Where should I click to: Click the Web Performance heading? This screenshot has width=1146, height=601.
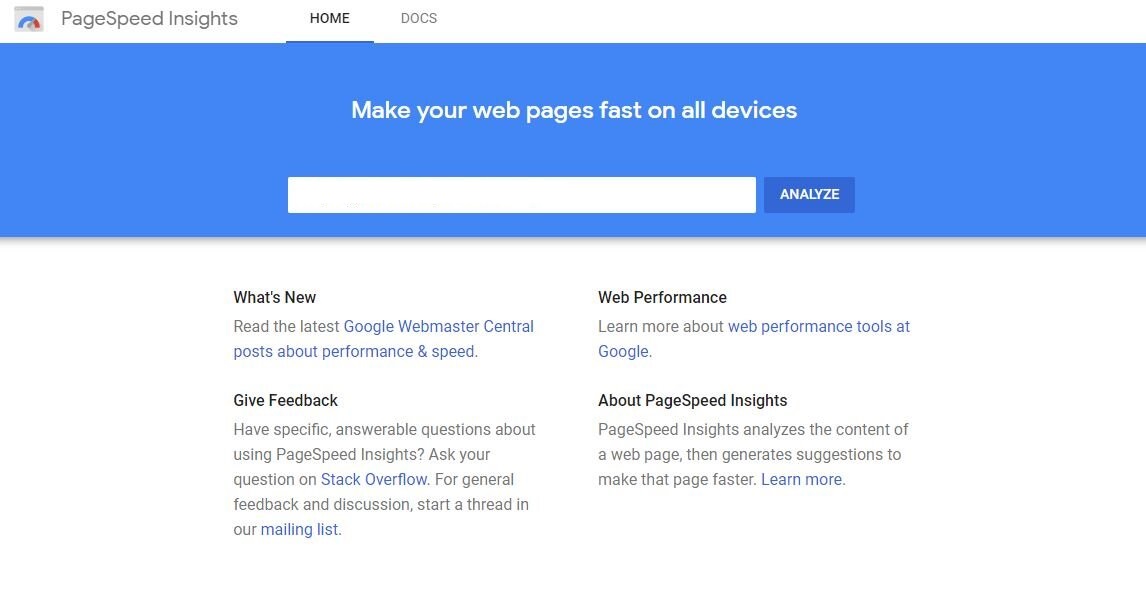662,297
